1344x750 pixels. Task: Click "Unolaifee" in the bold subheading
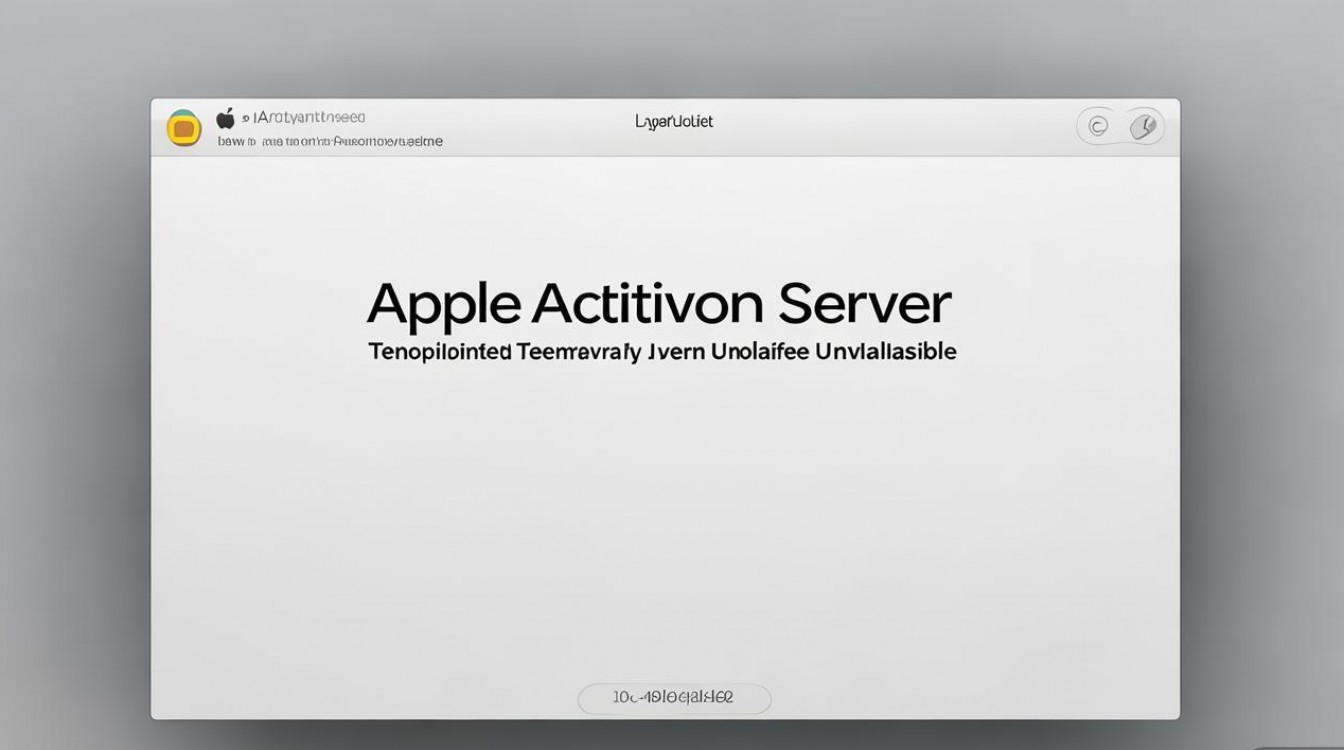760,352
